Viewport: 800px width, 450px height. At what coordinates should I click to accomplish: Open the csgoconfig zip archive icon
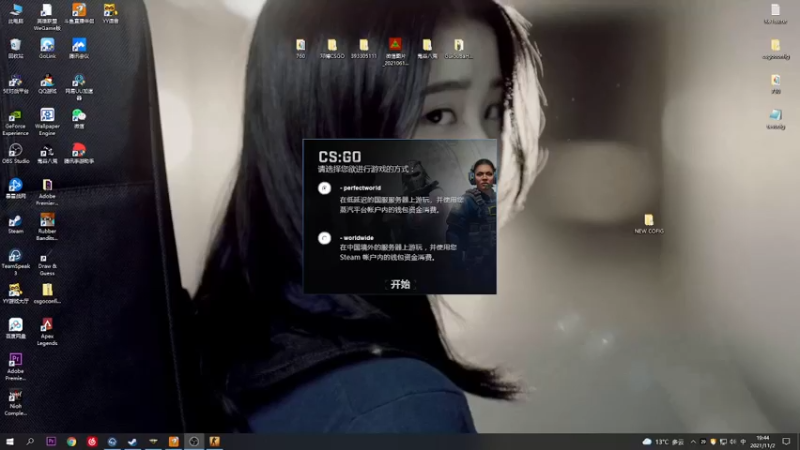click(47, 294)
